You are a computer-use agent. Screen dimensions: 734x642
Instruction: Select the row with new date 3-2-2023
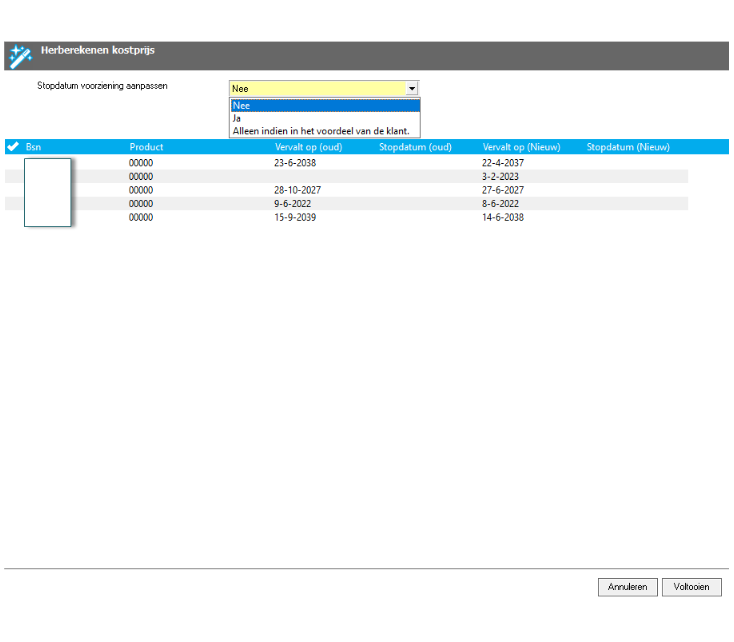pos(500,176)
